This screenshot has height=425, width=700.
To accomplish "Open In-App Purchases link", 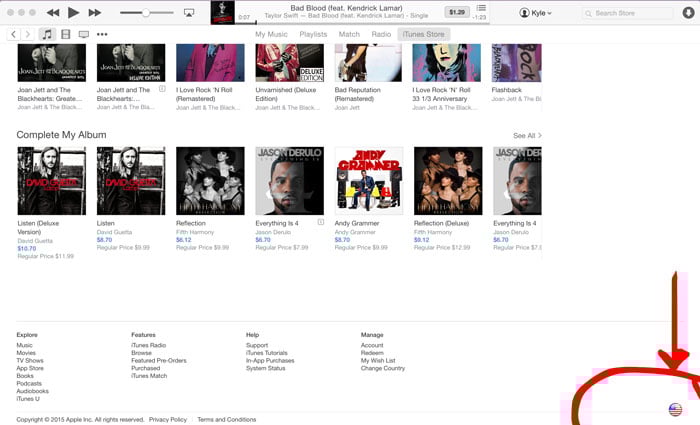I will (270, 360).
